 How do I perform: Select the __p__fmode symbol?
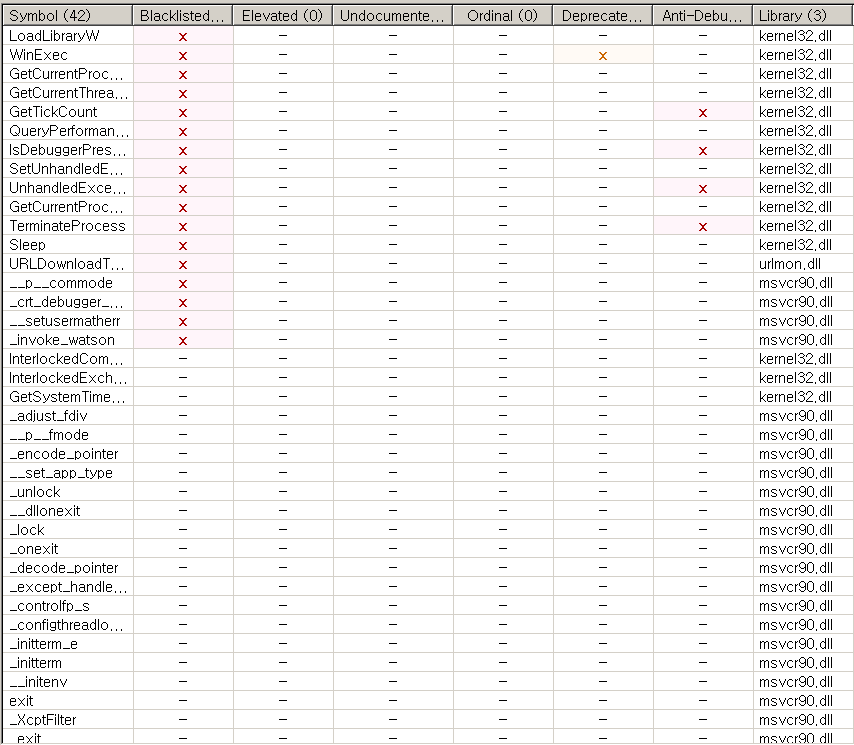click(x=49, y=435)
